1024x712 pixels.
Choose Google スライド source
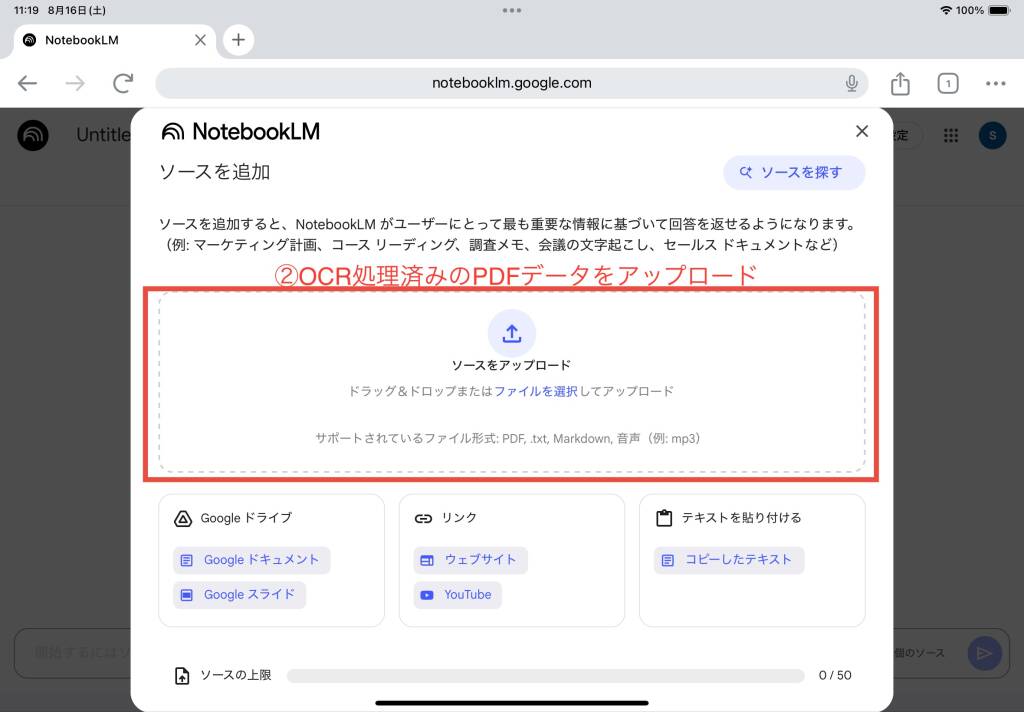point(239,595)
